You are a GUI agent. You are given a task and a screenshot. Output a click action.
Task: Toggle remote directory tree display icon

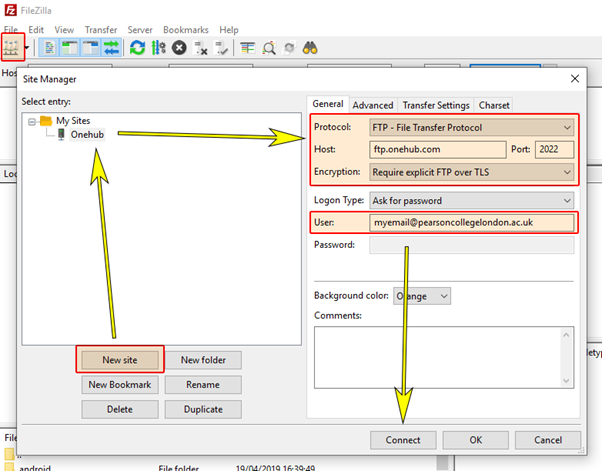click(91, 48)
